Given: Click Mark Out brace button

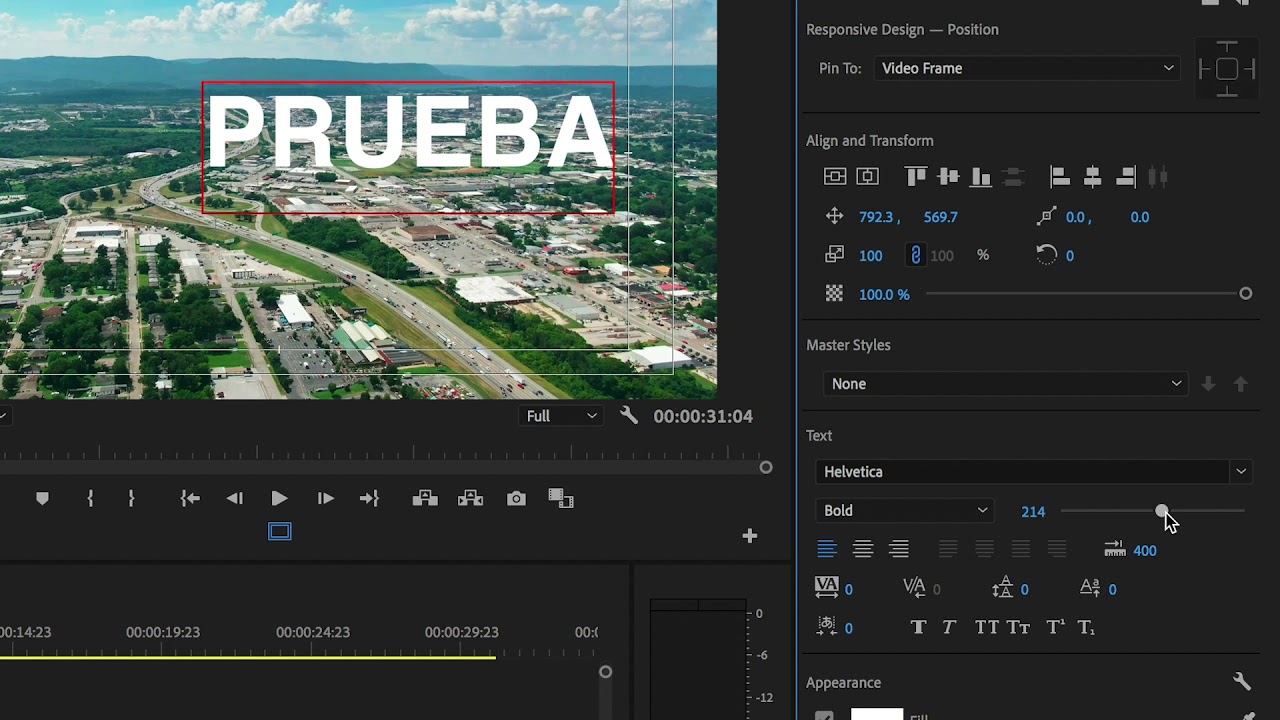Looking at the screenshot, I should (x=131, y=498).
